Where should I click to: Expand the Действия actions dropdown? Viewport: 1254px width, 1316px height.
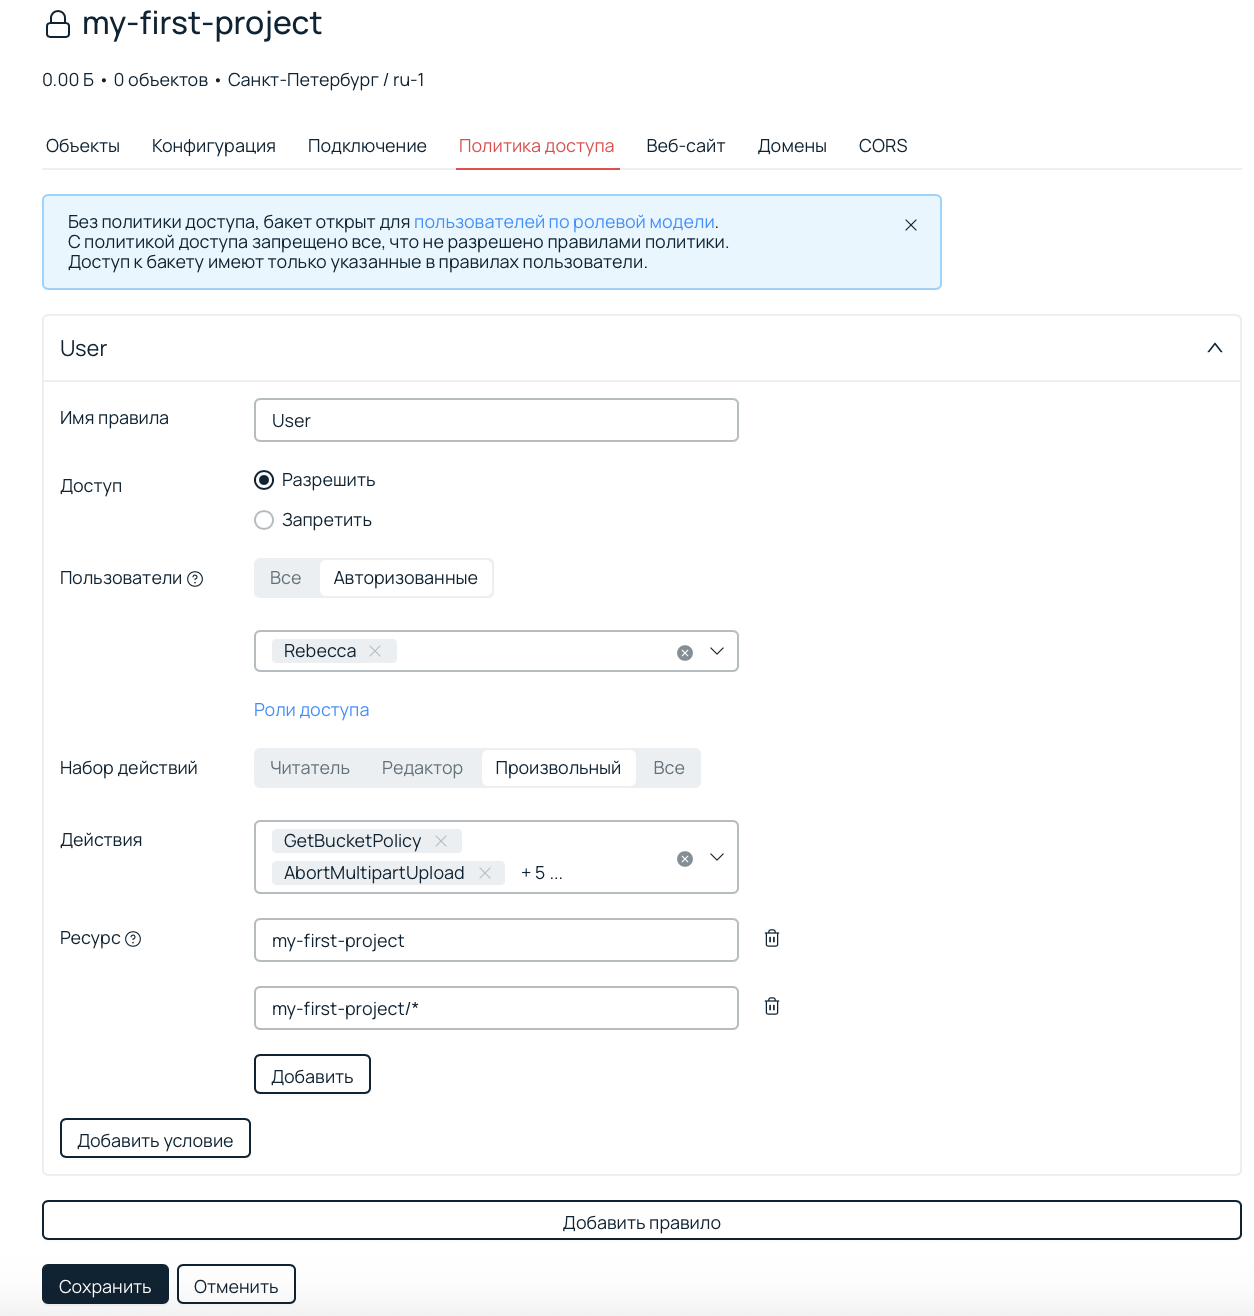[x=717, y=857]
